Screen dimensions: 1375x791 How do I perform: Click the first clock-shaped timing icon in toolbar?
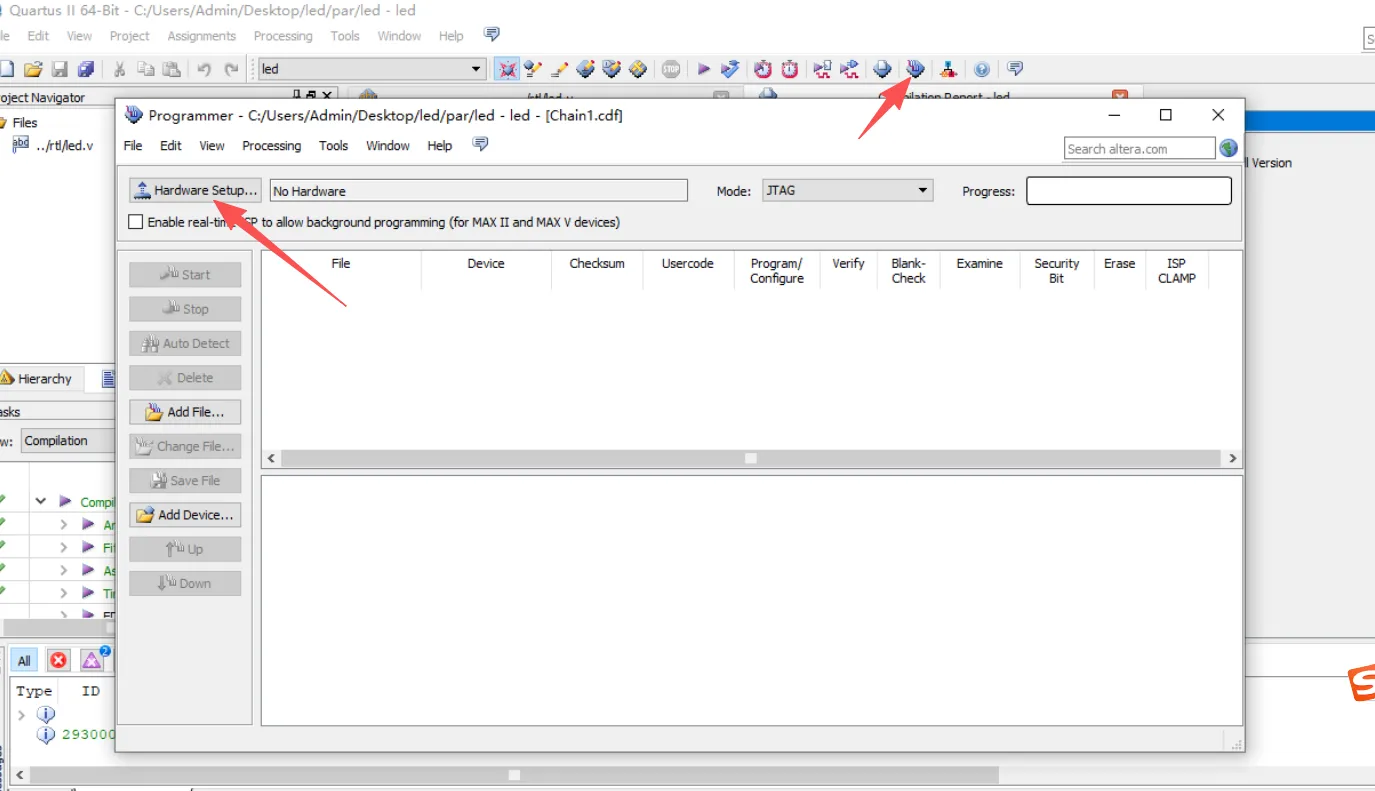click(763, 69)
